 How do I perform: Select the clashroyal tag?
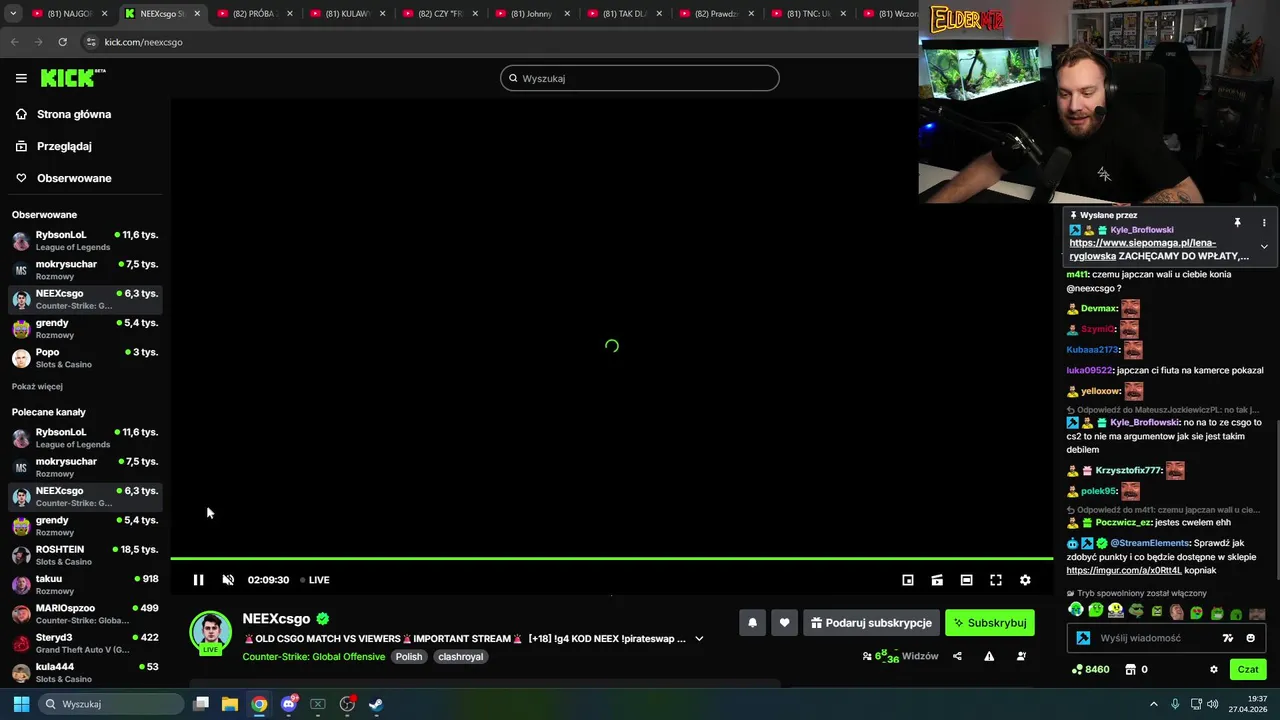click(461, 657)
